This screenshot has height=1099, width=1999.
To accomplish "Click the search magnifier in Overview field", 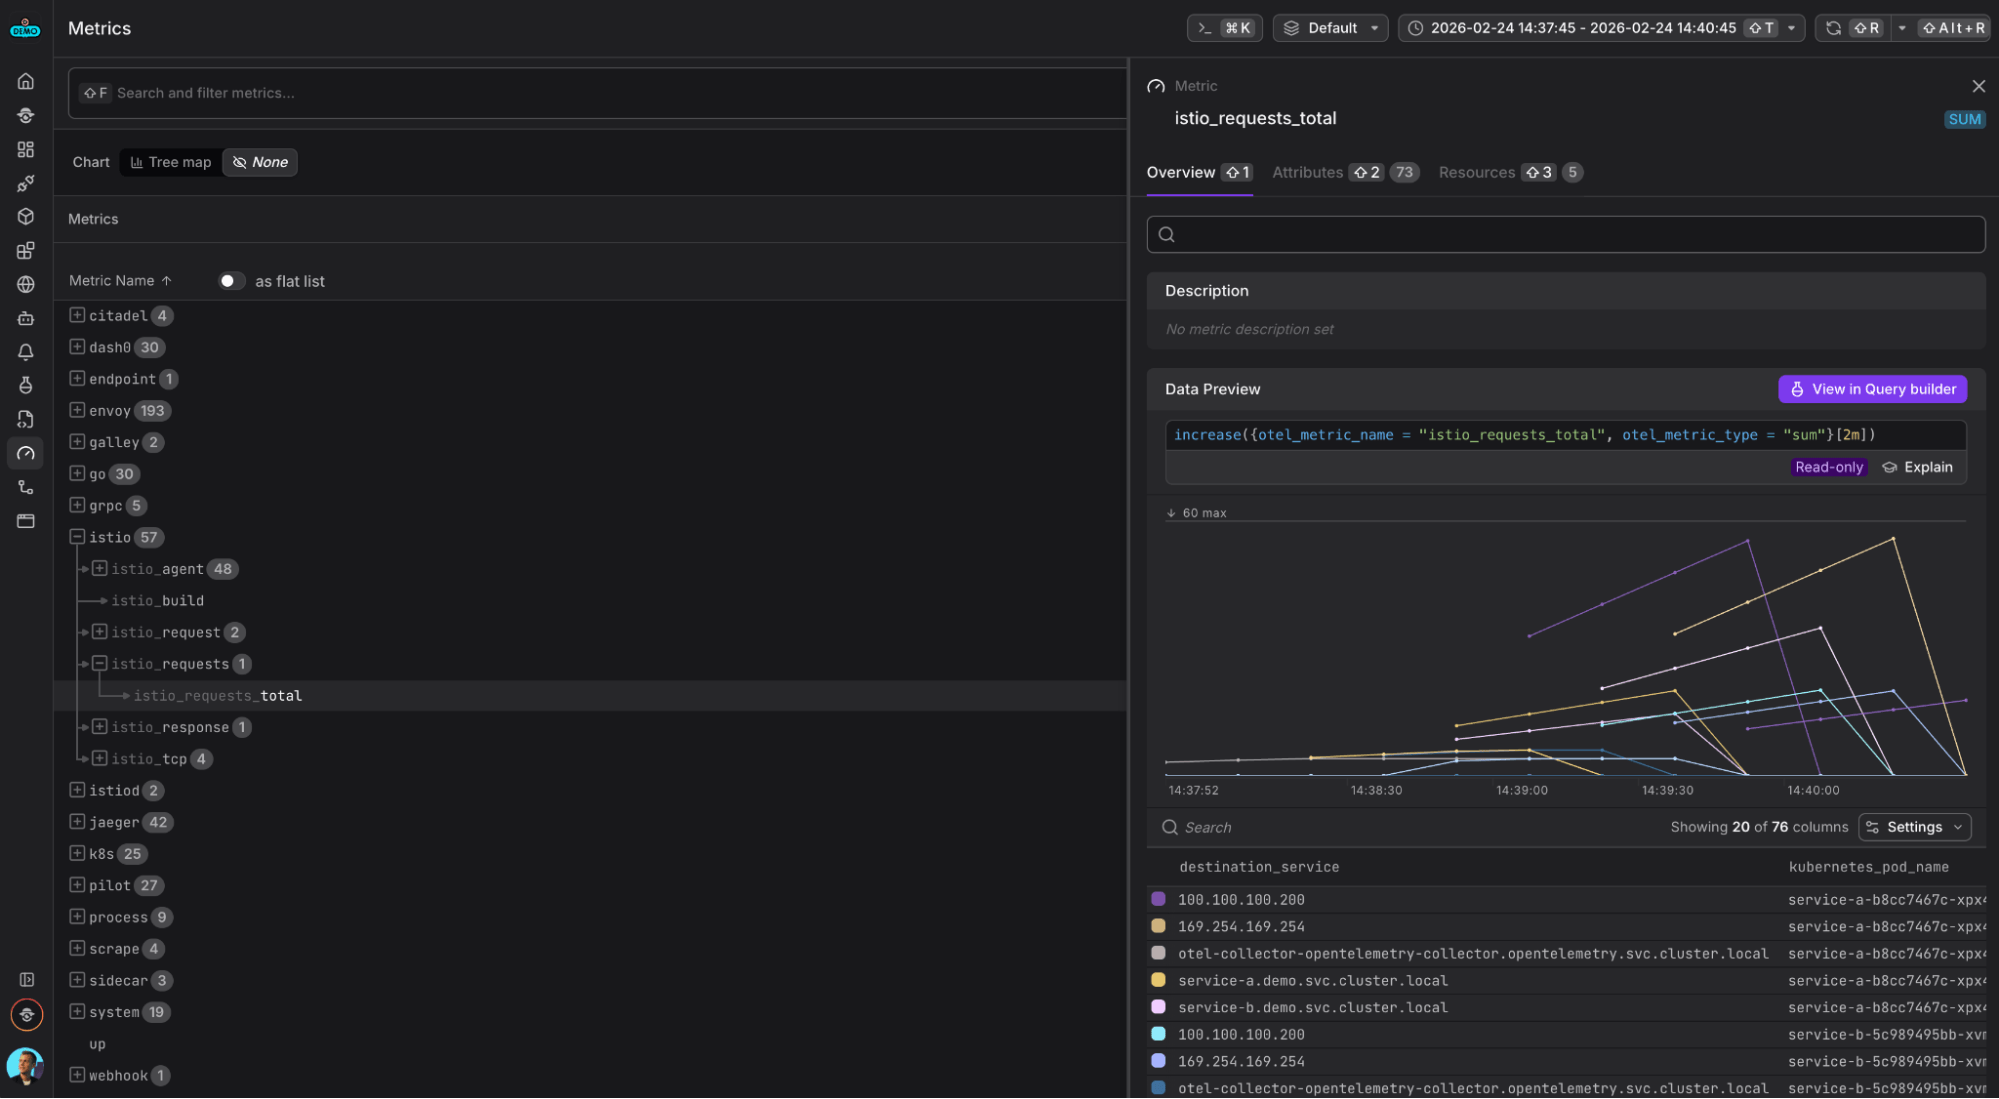I will [x=1166, y=235].
